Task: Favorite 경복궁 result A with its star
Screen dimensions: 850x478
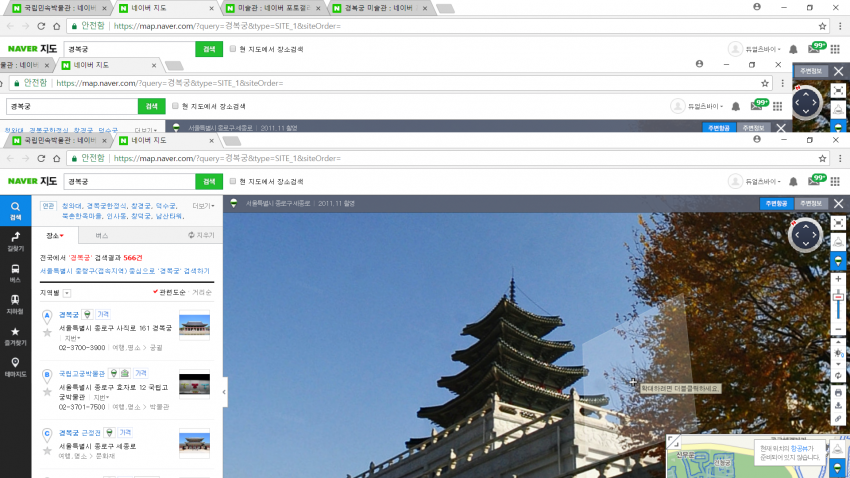Action: (47, 332)
